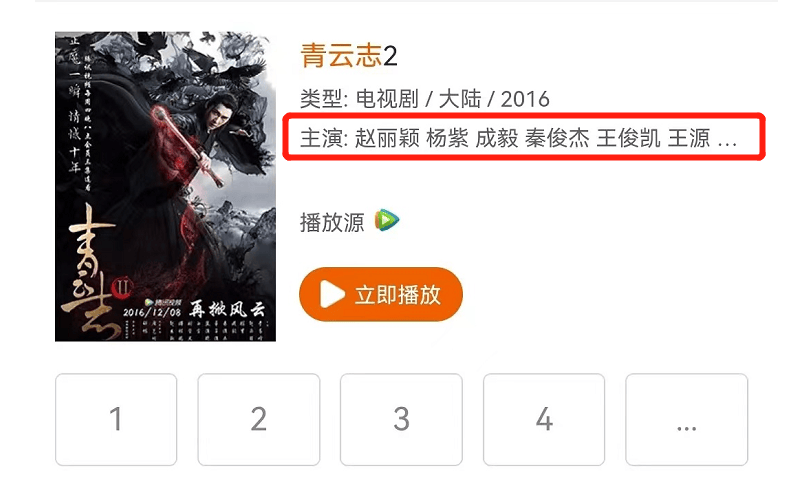Screen dimensions: 807x480
Task: Select episode 1
Action: pos(116,419)
